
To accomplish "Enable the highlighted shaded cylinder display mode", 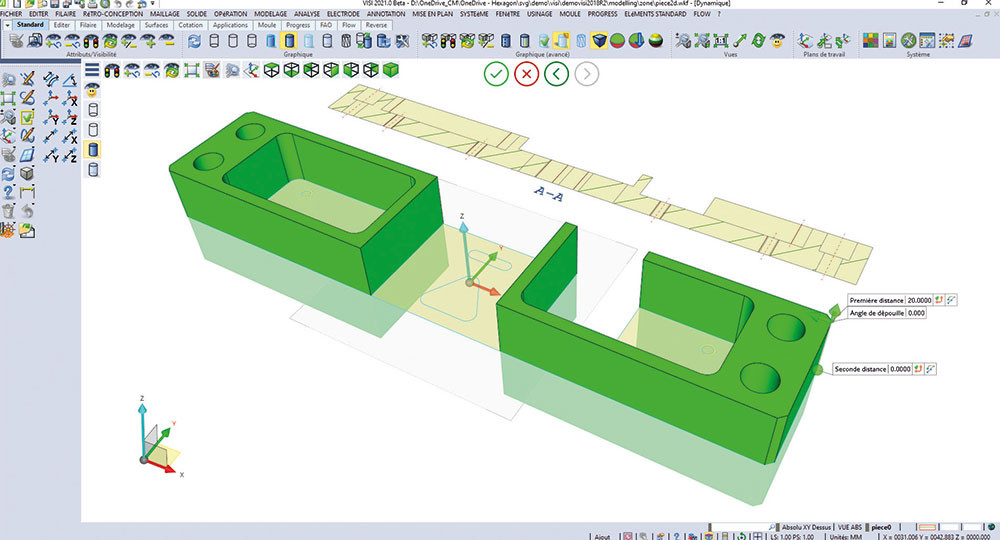I will [290, 41].
